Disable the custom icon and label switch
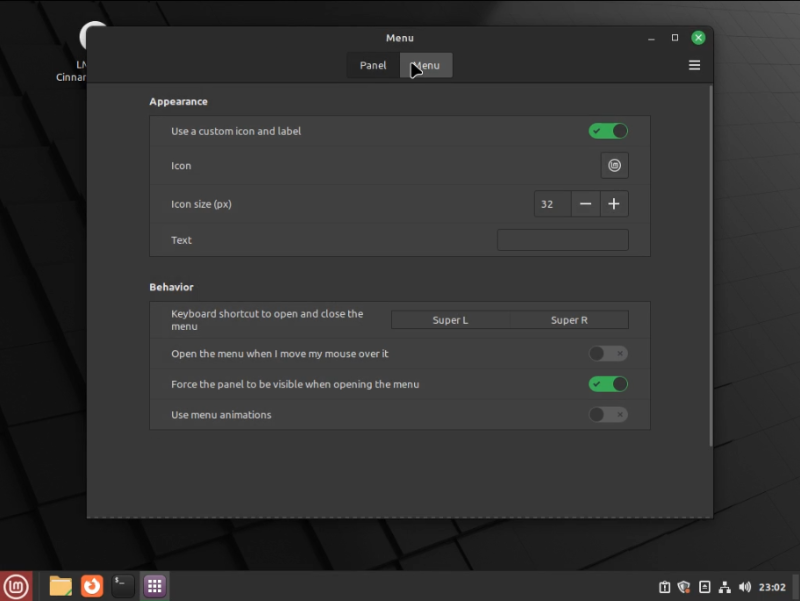 click(x=608, y=131)
